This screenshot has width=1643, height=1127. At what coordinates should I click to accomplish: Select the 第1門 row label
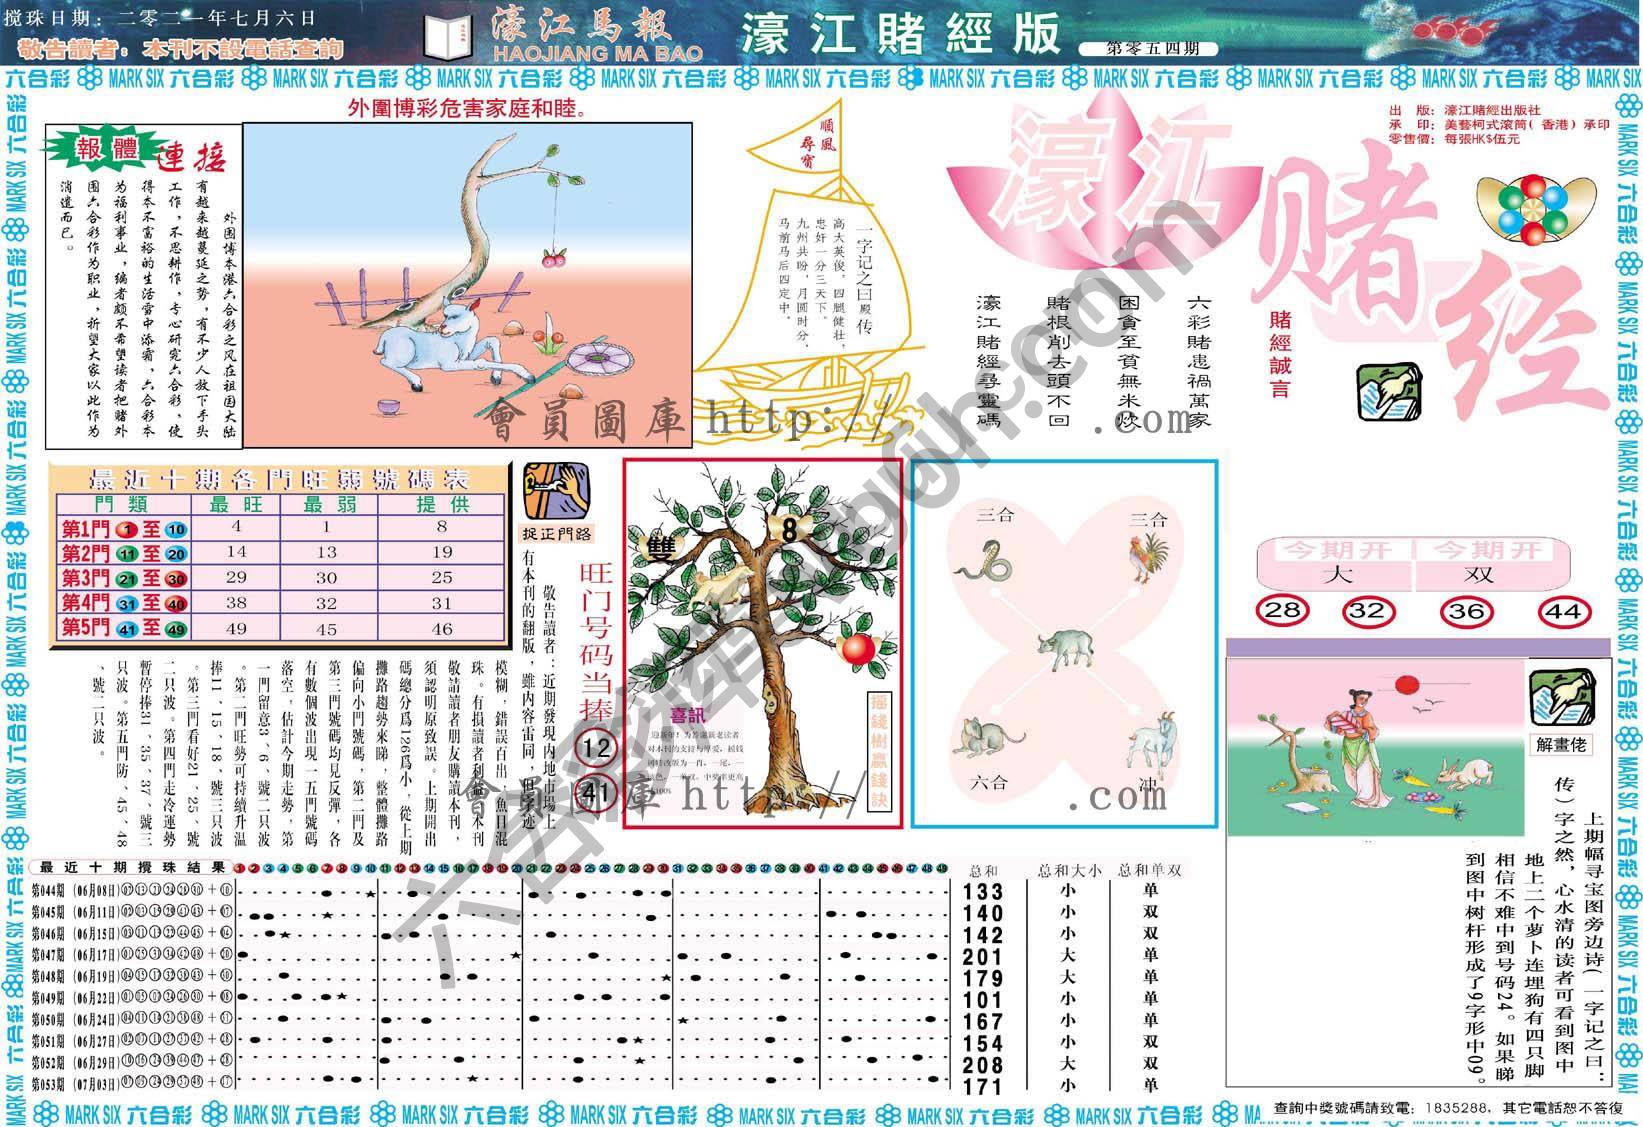(x=124, y=529)
